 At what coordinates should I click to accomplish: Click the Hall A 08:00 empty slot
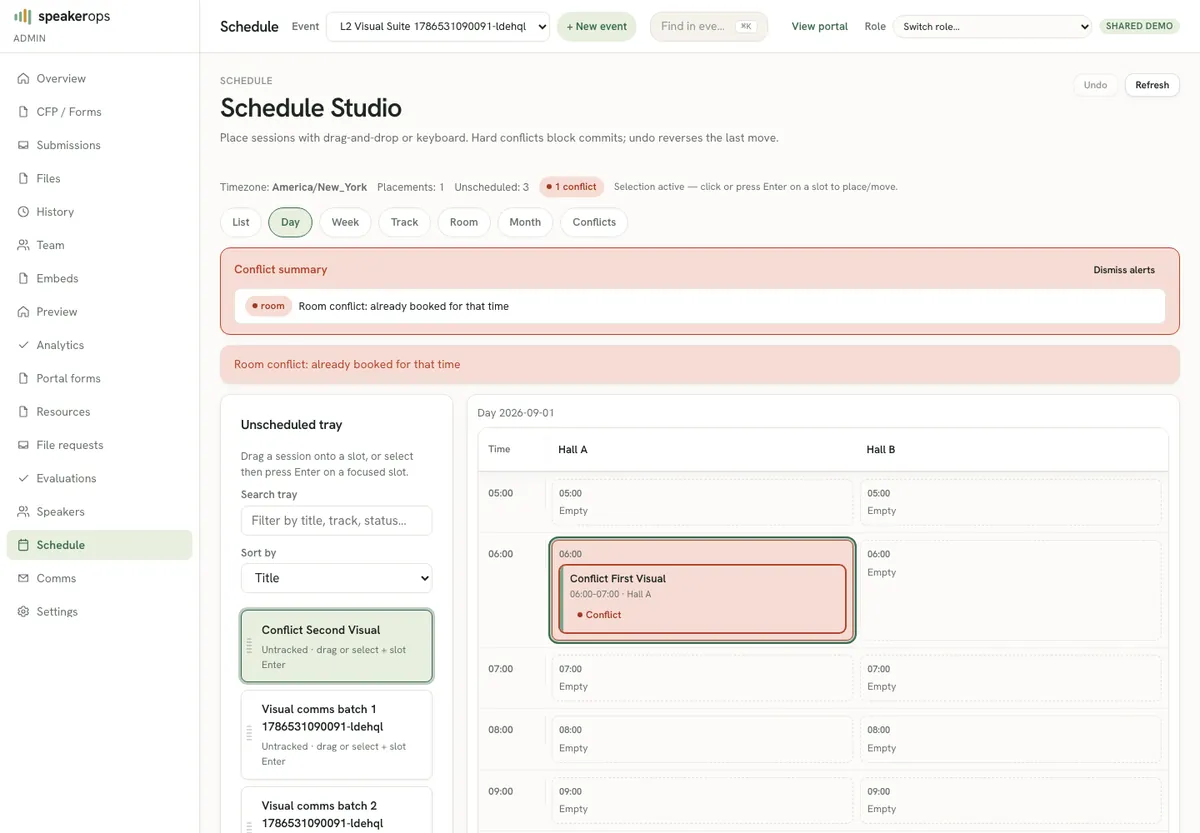click(703, 739)
